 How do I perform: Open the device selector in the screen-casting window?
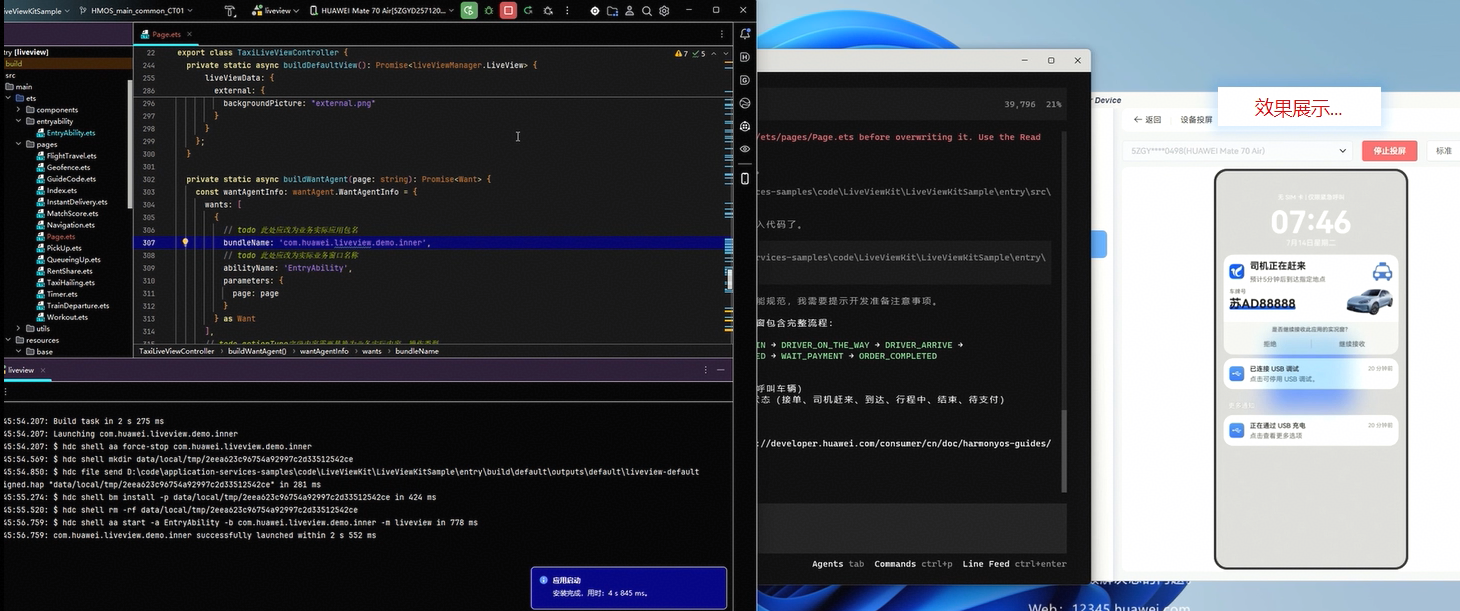click(1238, 151)
